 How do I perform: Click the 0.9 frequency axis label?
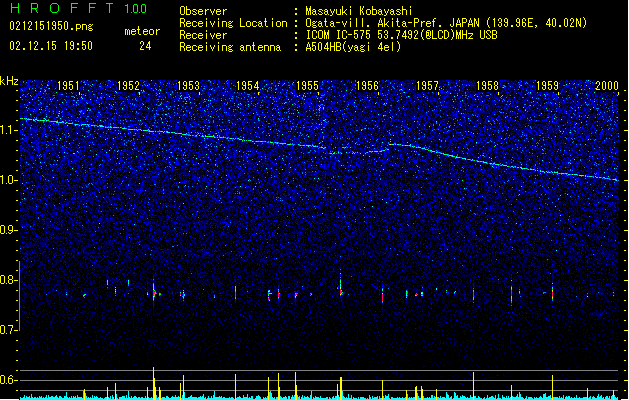8,230
